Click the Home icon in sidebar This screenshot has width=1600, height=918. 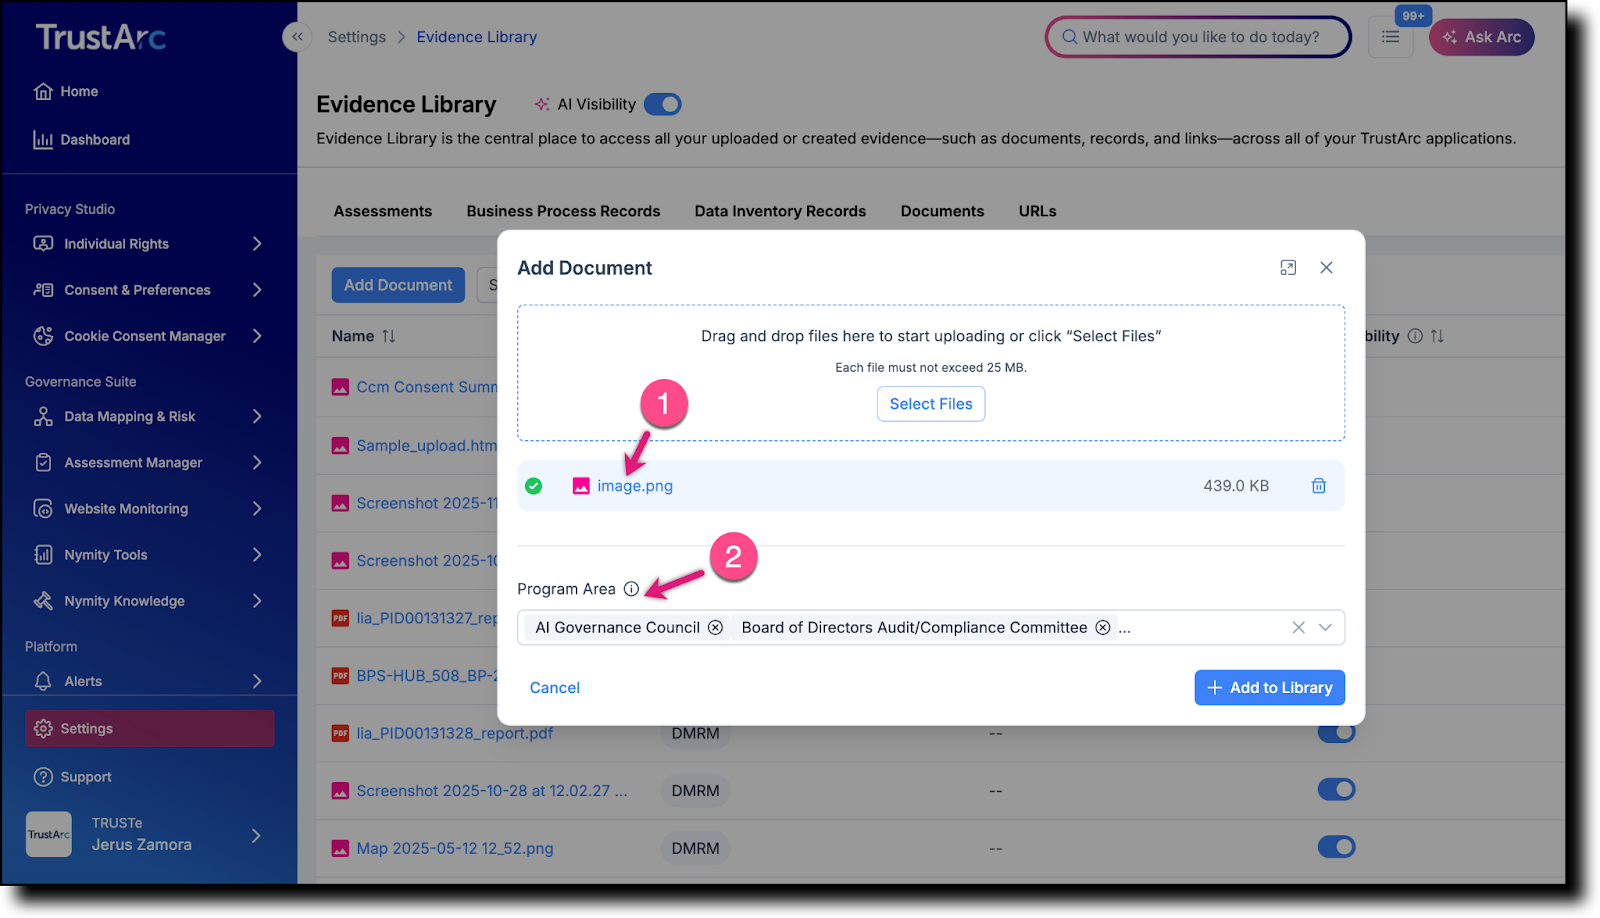pos(43,92)
